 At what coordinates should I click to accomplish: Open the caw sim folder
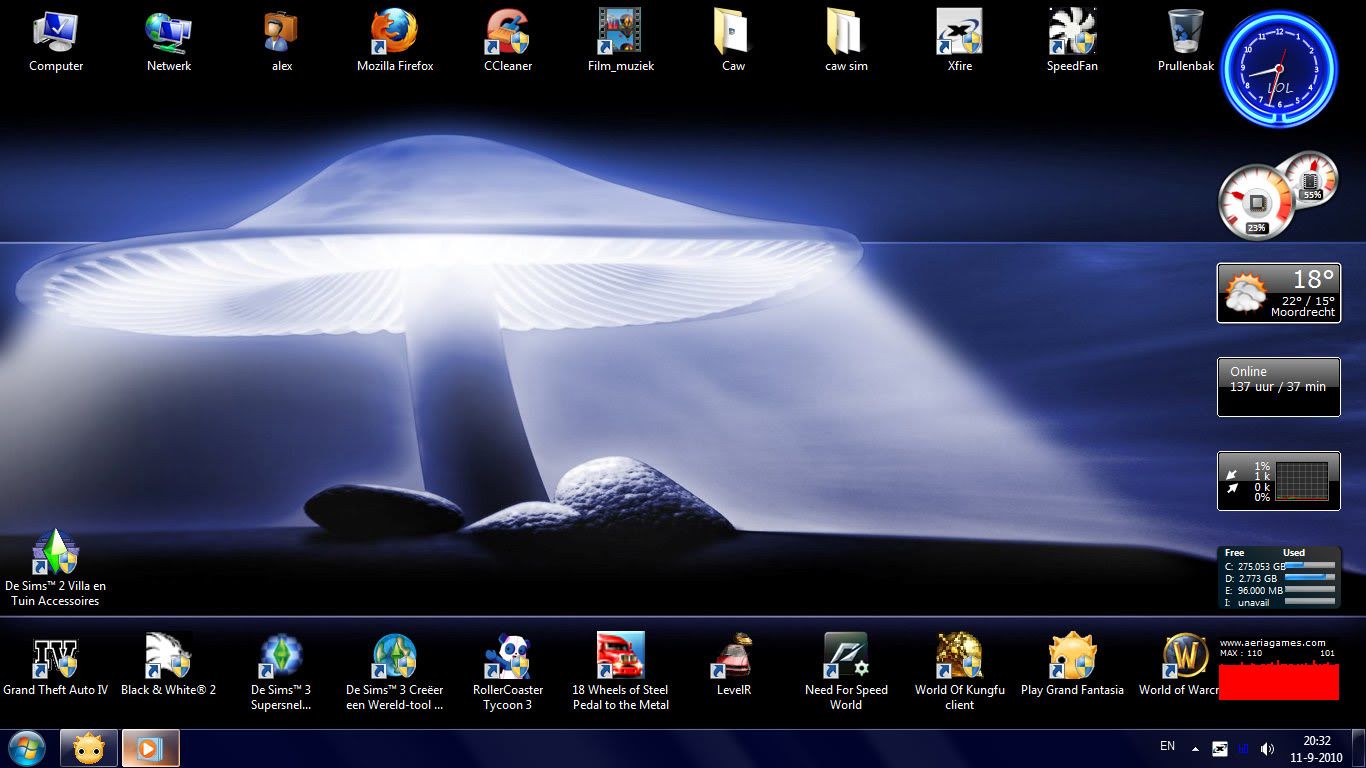[846, 41]
